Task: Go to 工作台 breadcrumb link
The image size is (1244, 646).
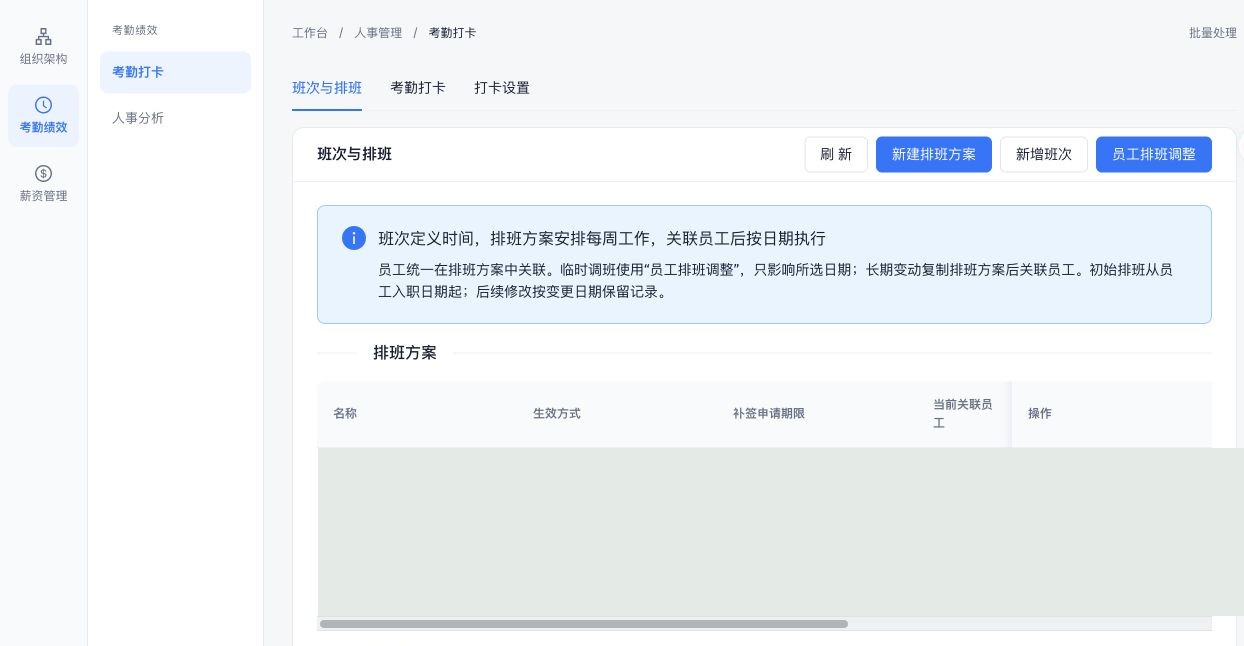Action: (x=310, y=33)
